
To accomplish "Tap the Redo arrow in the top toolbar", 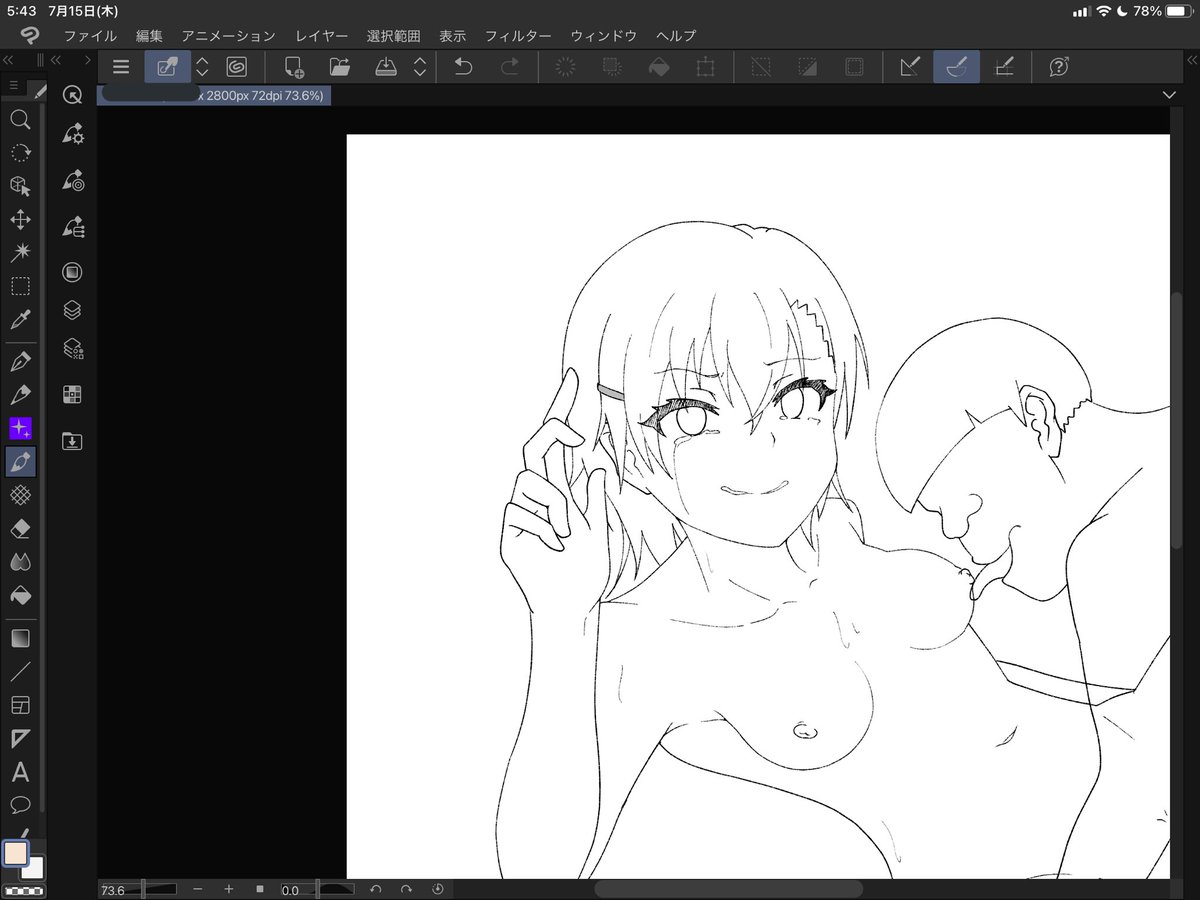I will (509, 67).
